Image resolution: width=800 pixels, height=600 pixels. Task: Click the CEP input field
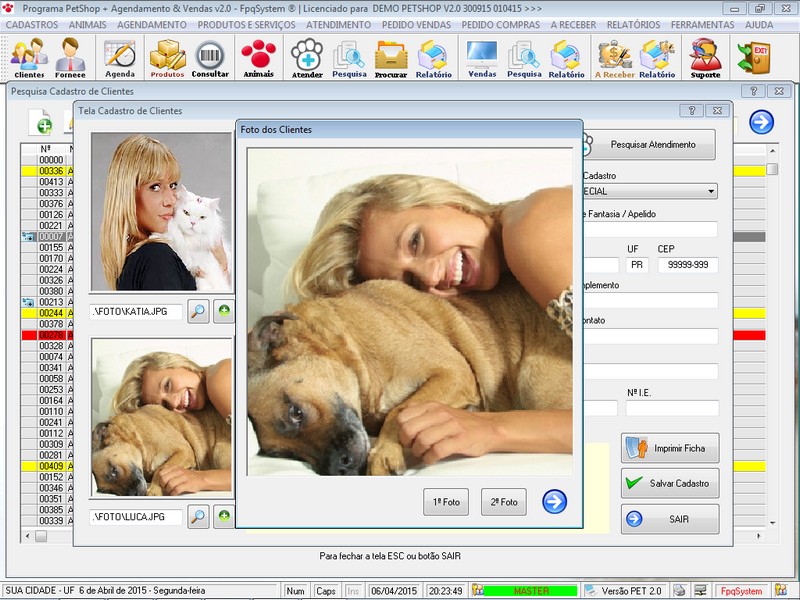(x=688, y=265)
